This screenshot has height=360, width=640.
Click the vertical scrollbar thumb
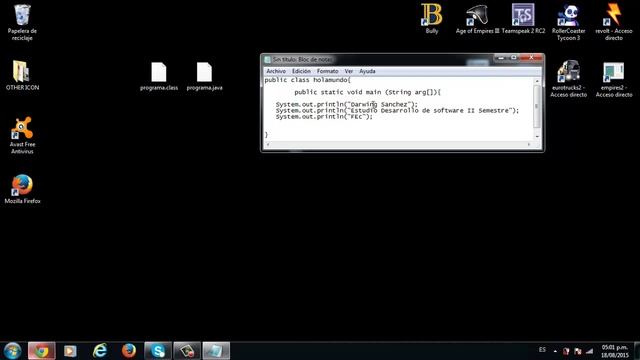coord(537,106)
